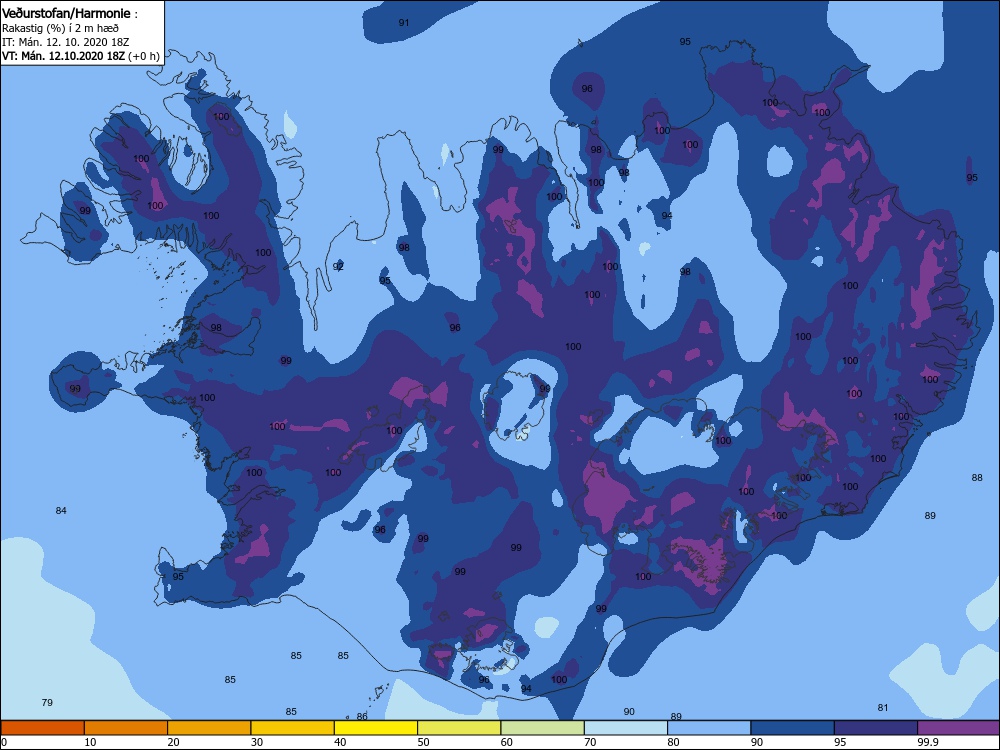Click the legend tick label 20
Viewport: 1000px width, 750px height.
[173, 742]
